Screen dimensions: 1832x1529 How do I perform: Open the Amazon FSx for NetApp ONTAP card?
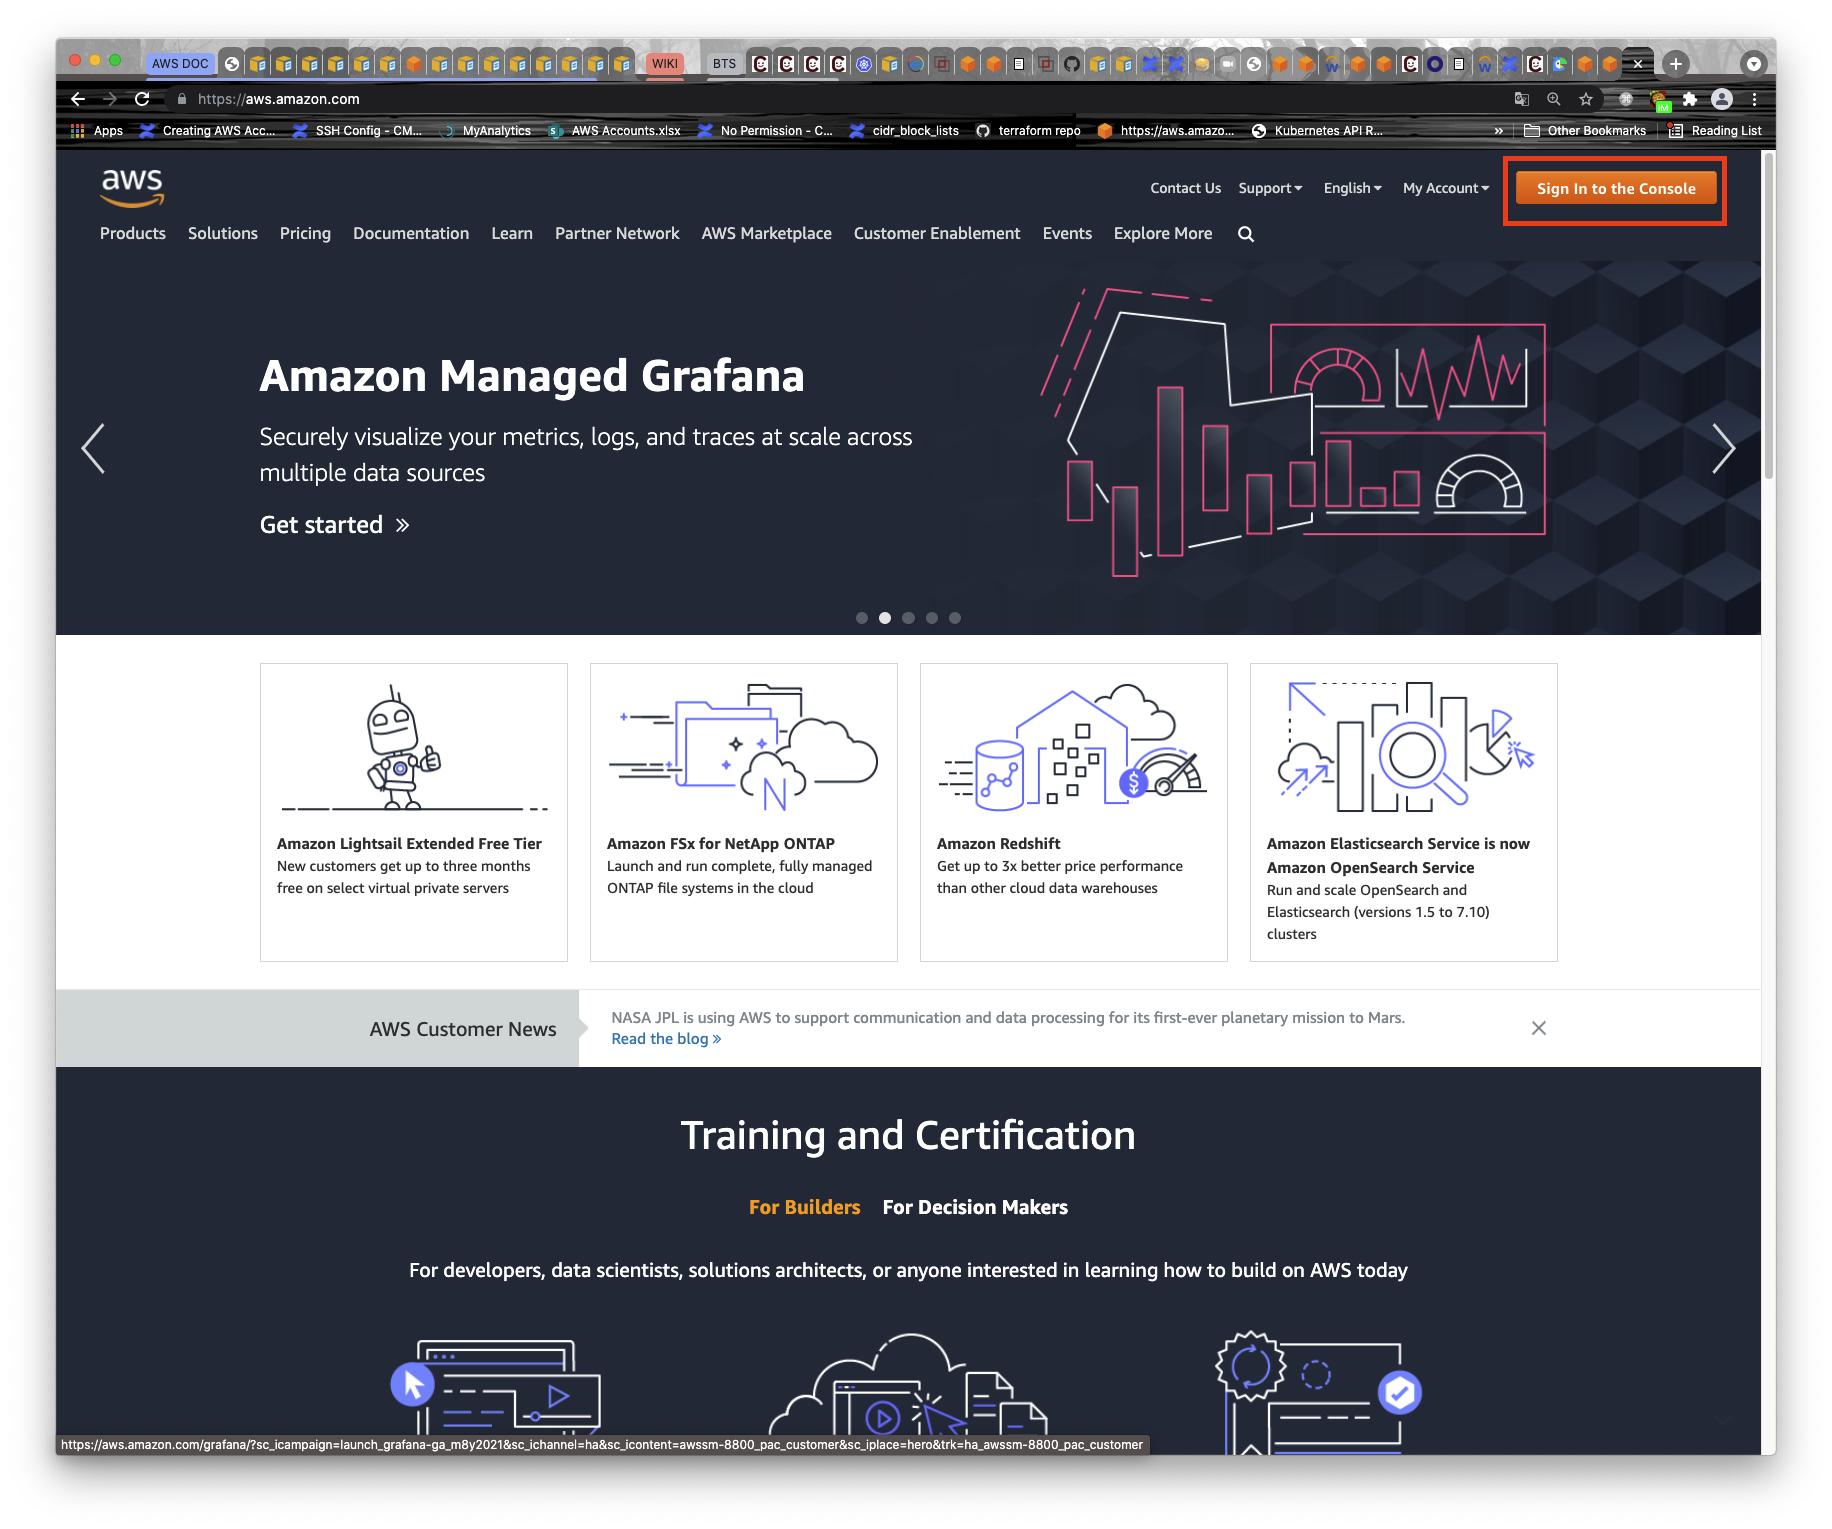(x=744, y=812)
